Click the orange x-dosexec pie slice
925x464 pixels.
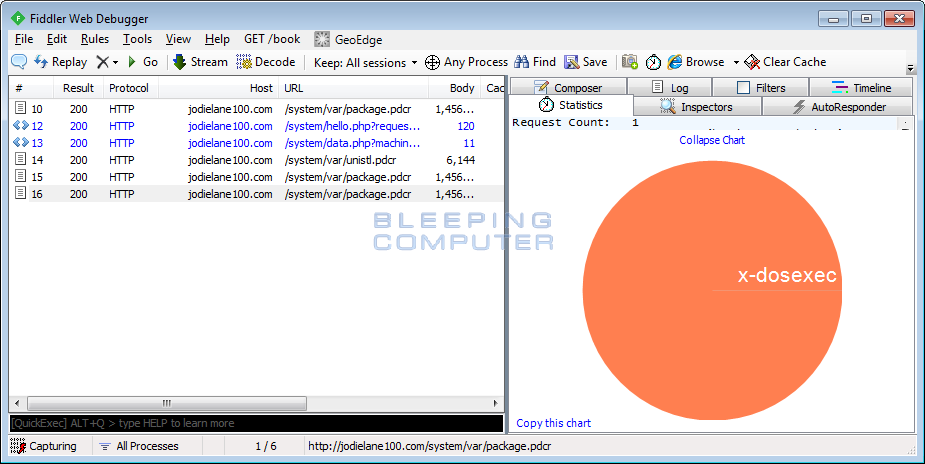tap(712, 290)
